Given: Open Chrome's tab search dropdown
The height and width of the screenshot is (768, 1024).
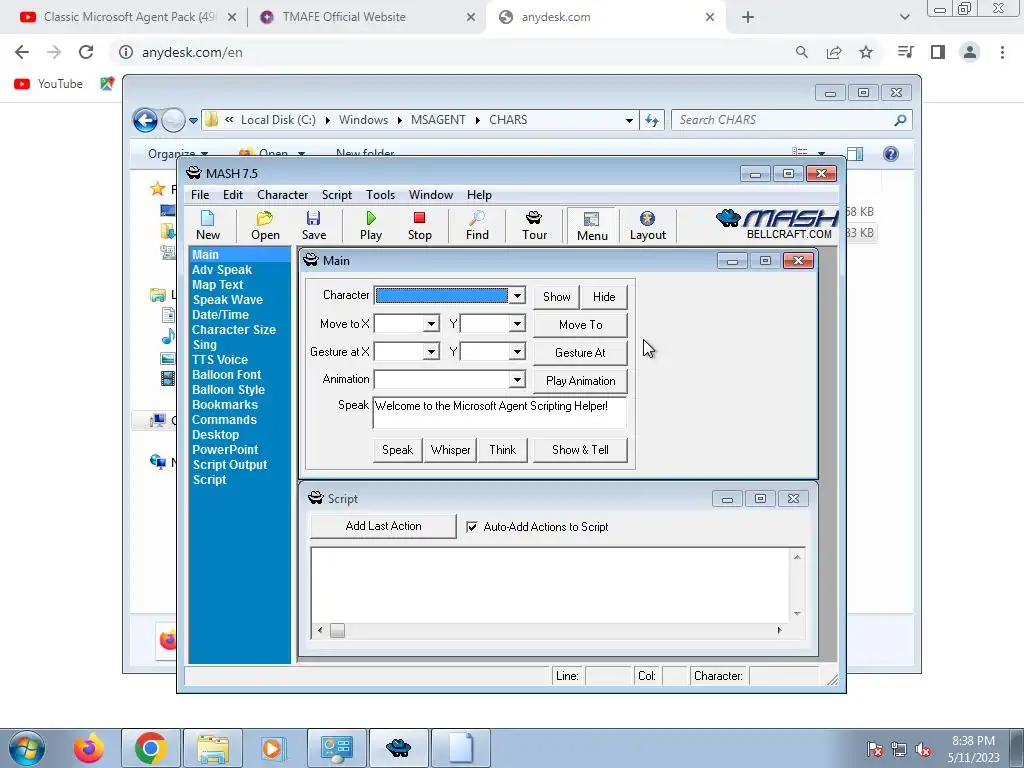Looking at the screenshot, I should [904, 17].
